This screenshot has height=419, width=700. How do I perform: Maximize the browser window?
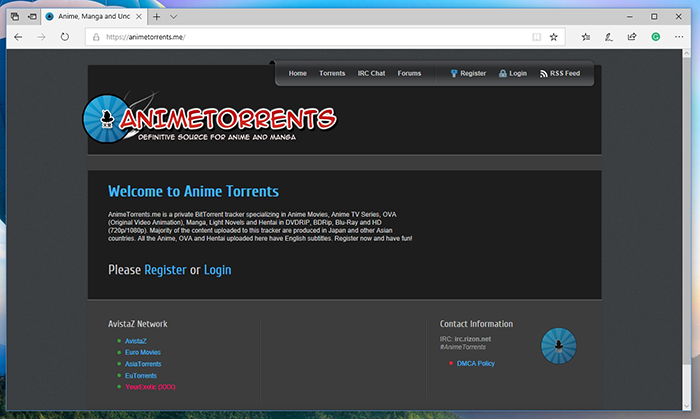coord(654,17)
